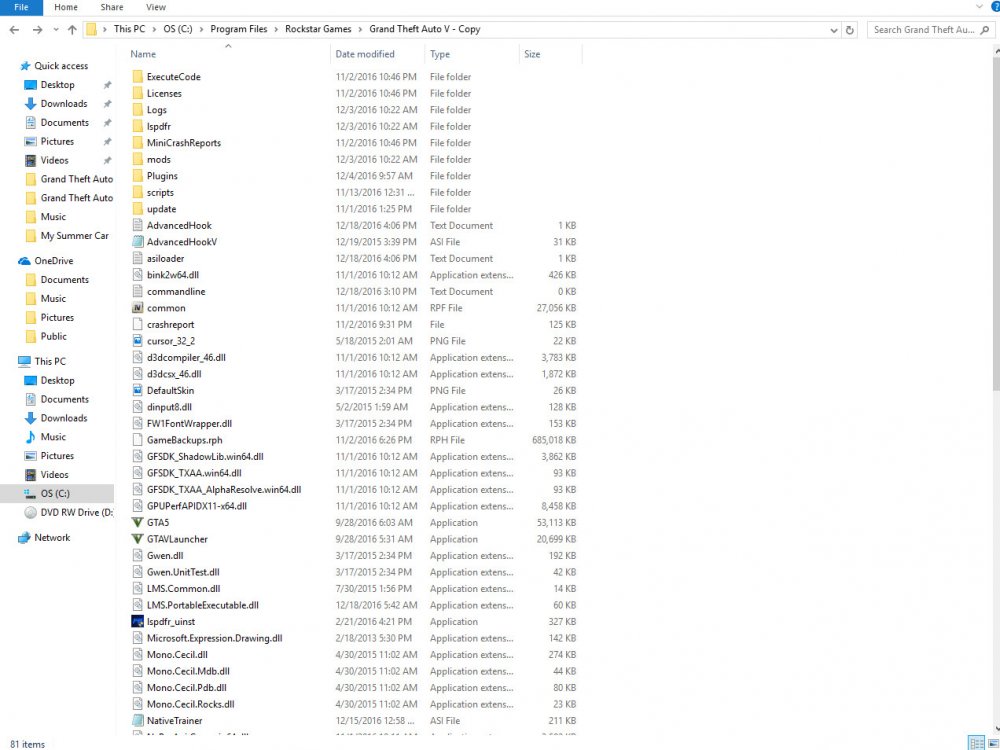The image size is (1000, 750).
Task: Select the Plugins folder row
Action: pyautogui.click(x=354, y=175)
